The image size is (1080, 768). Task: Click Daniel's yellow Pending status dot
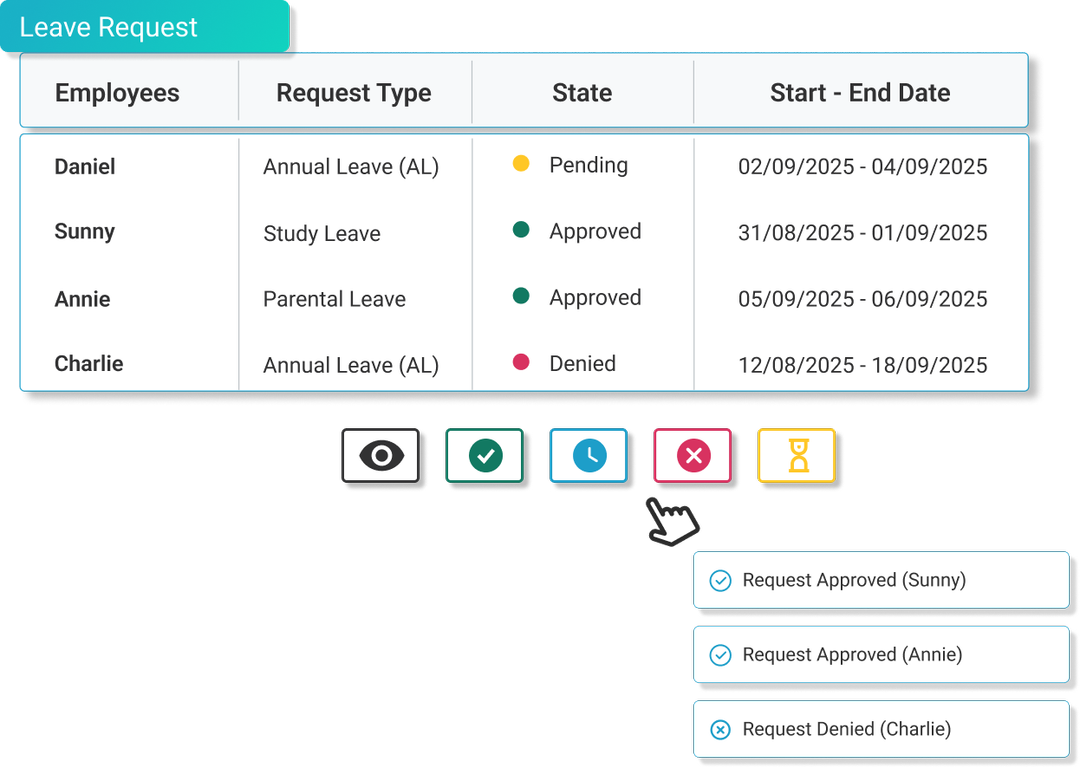(x=521, y=164)
